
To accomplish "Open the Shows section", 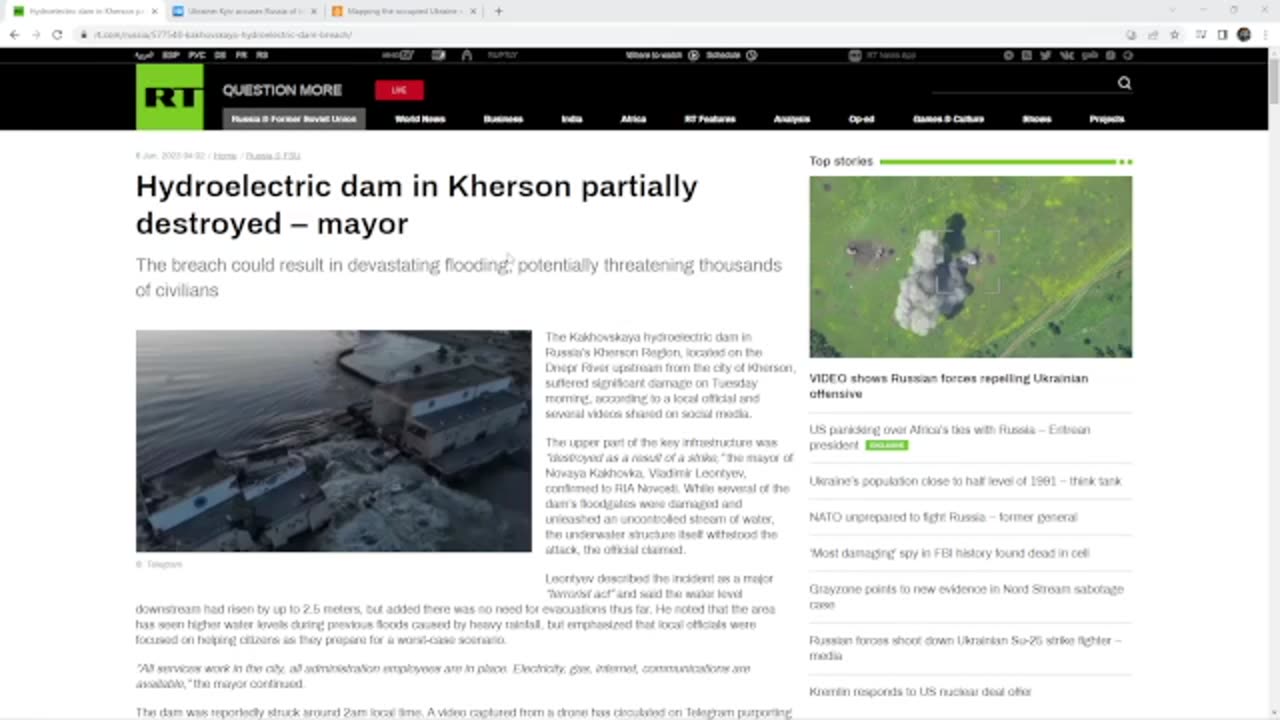I will [1037, 119].
